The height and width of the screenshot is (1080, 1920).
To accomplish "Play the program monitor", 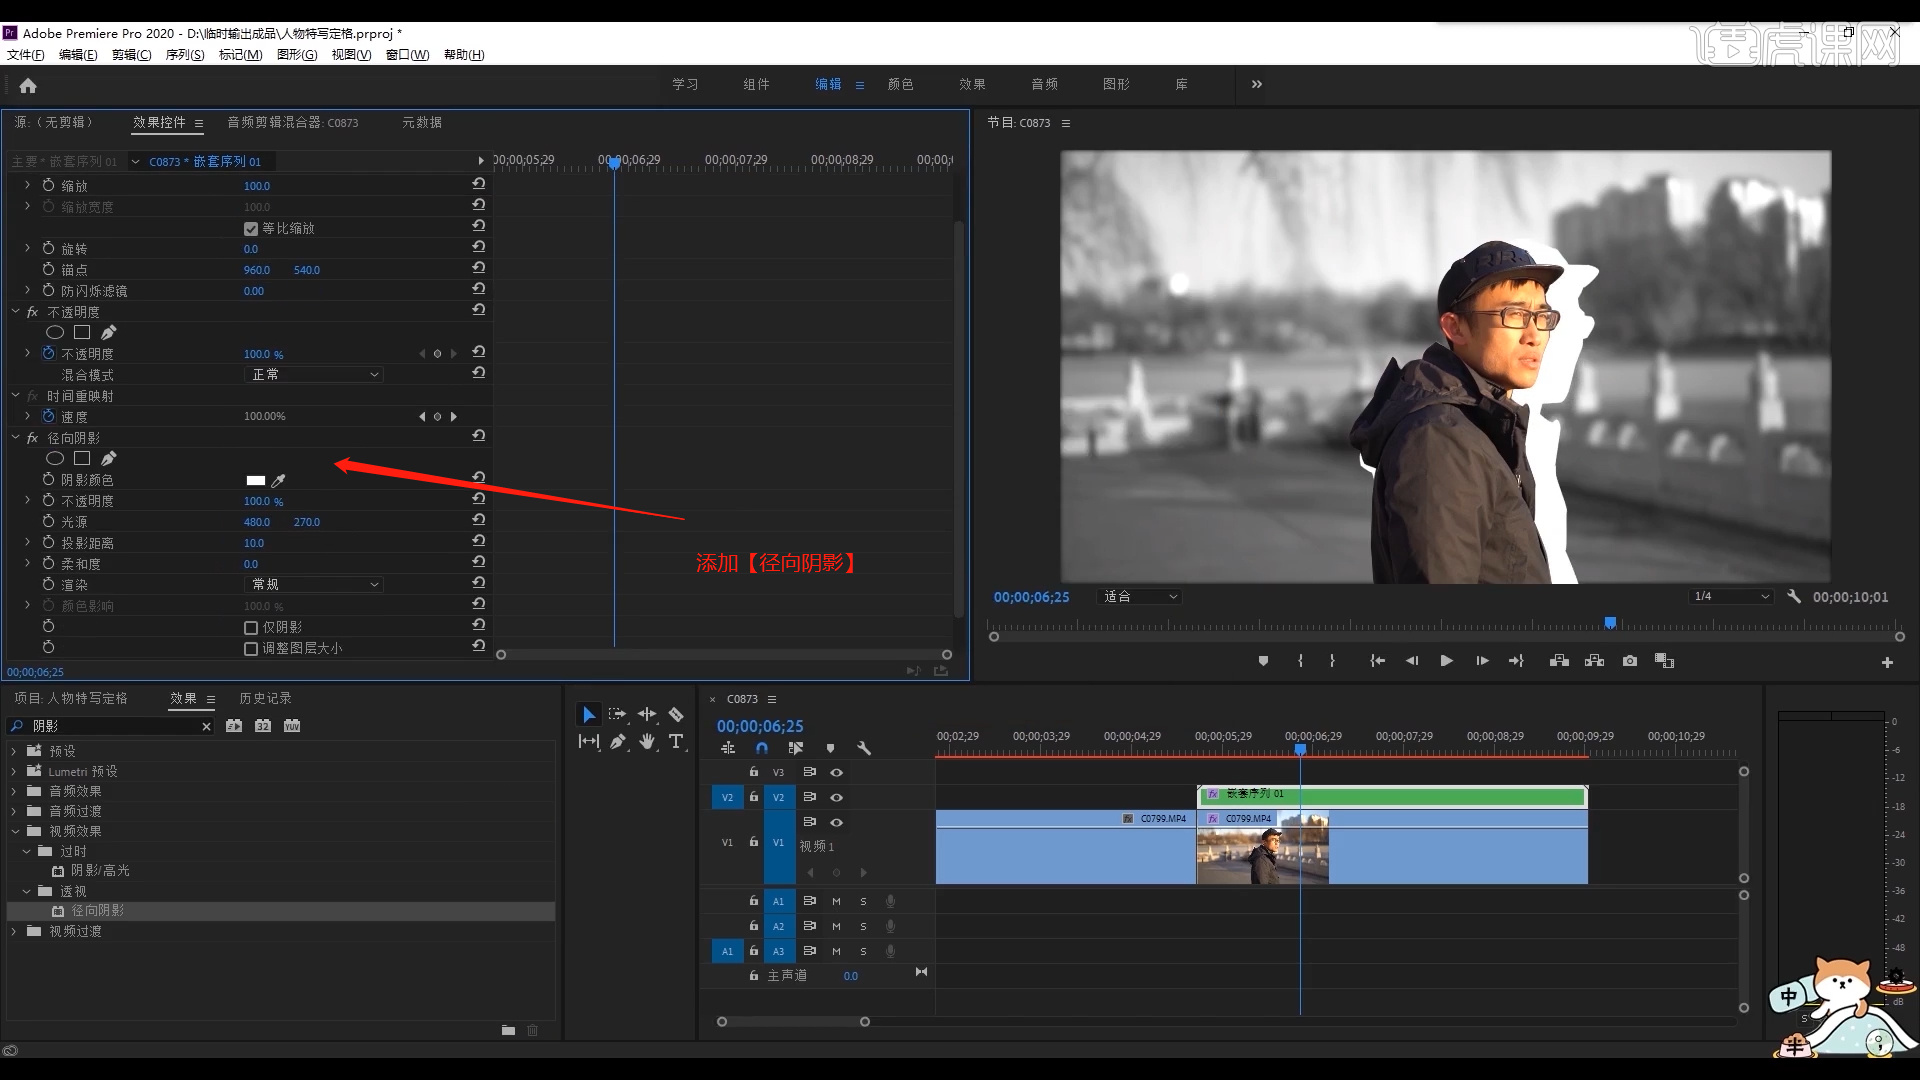I will click(x=1446, y=661).
